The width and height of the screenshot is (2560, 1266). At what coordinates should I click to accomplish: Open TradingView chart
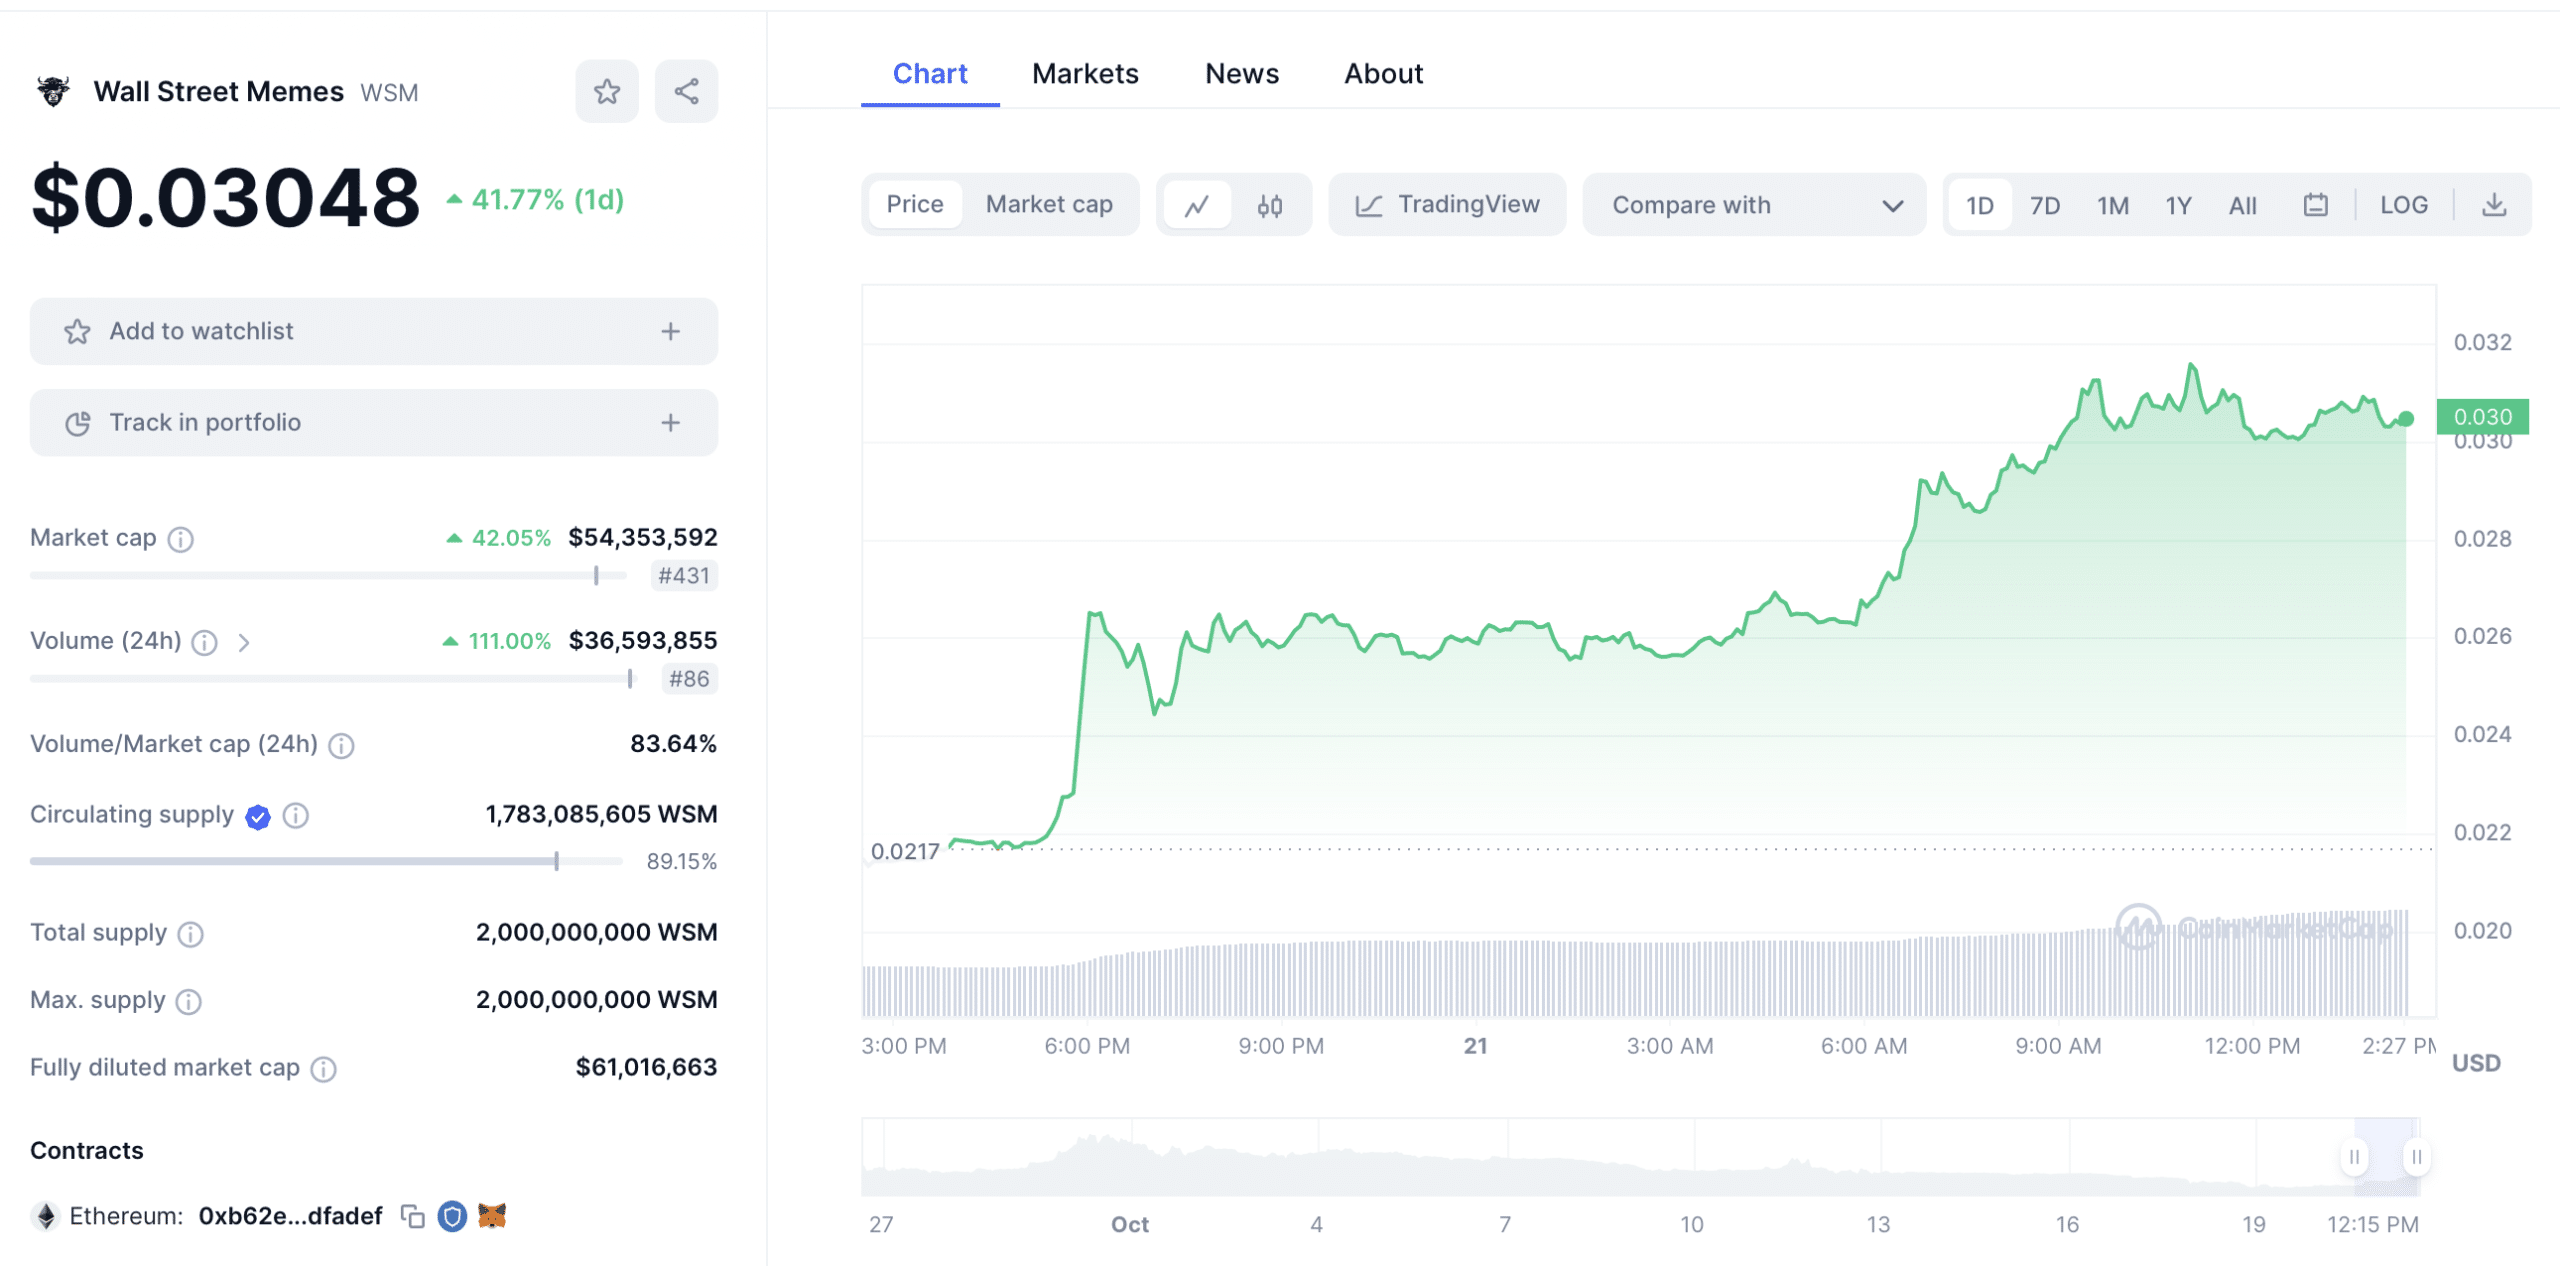click(1446, 205)
